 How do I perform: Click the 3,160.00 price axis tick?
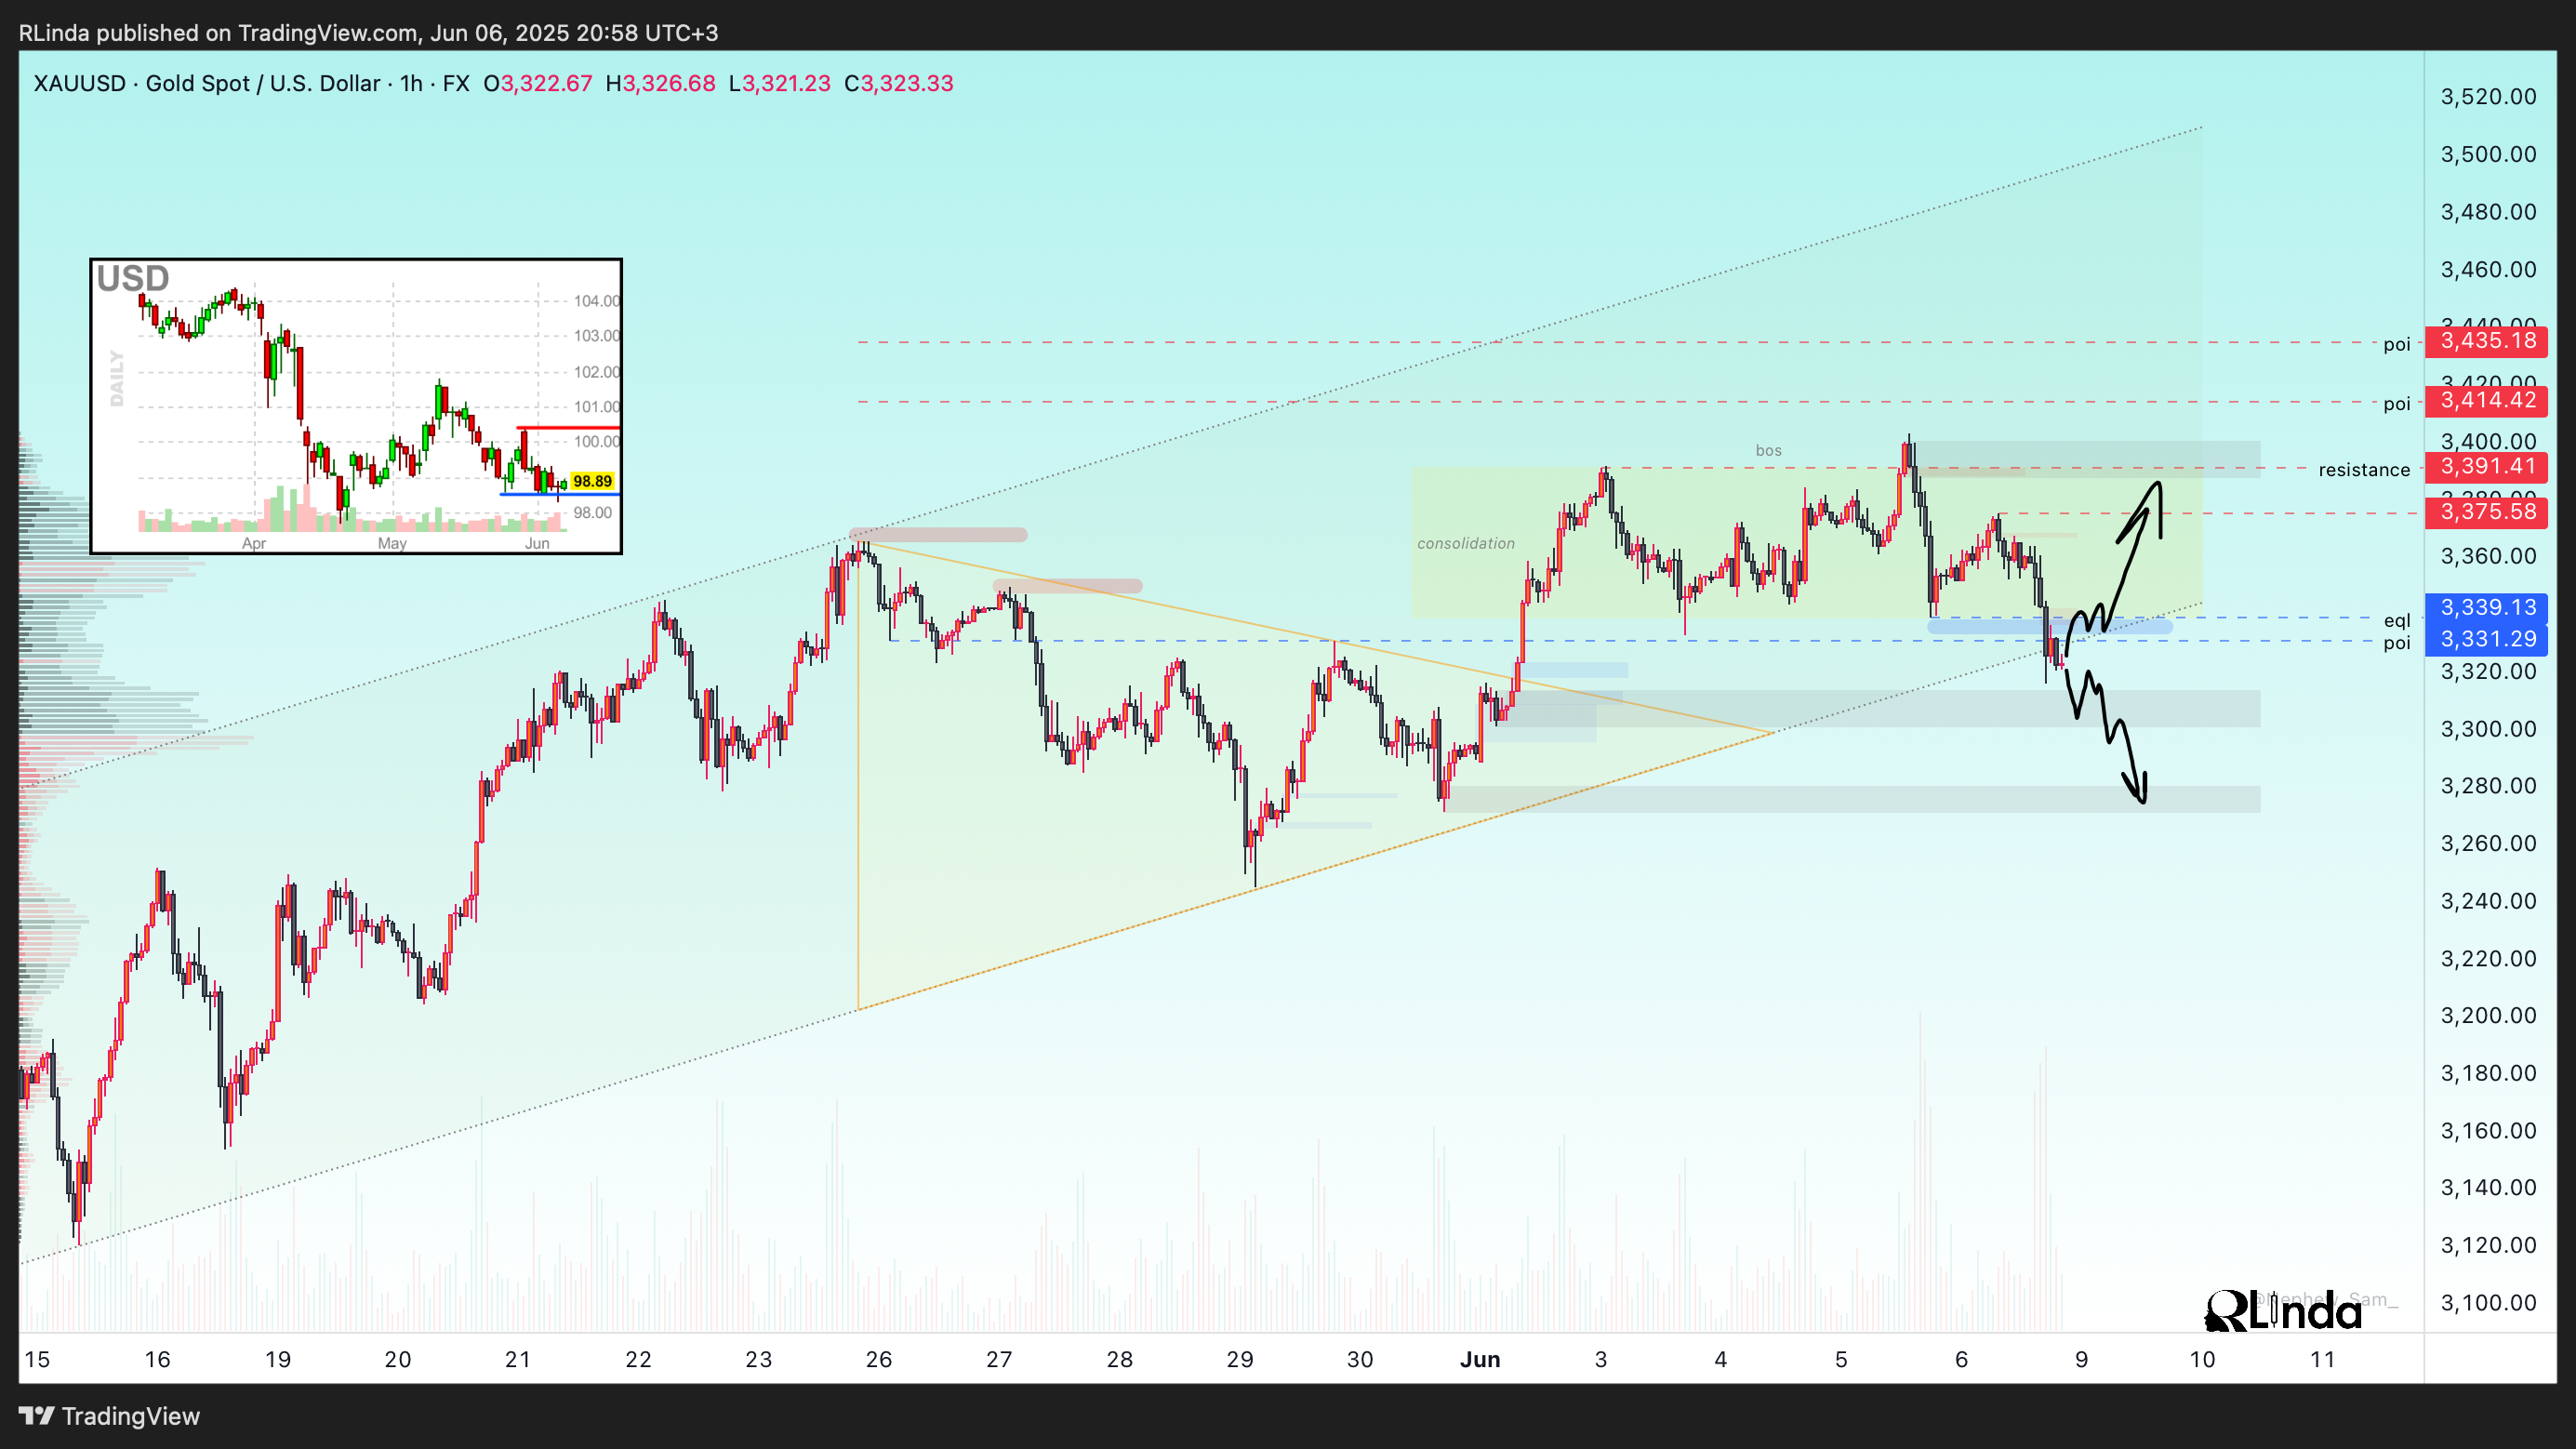[2488, 1131]
